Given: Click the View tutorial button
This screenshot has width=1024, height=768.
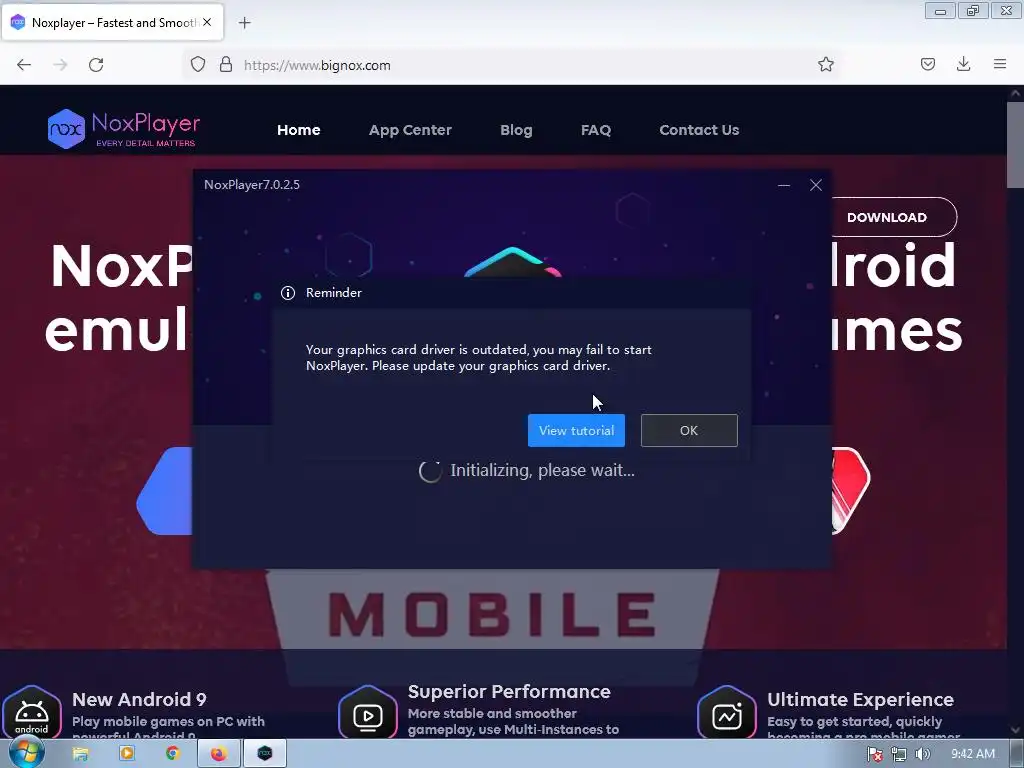Looking at the screenshot, I should (x=576, y=430).
